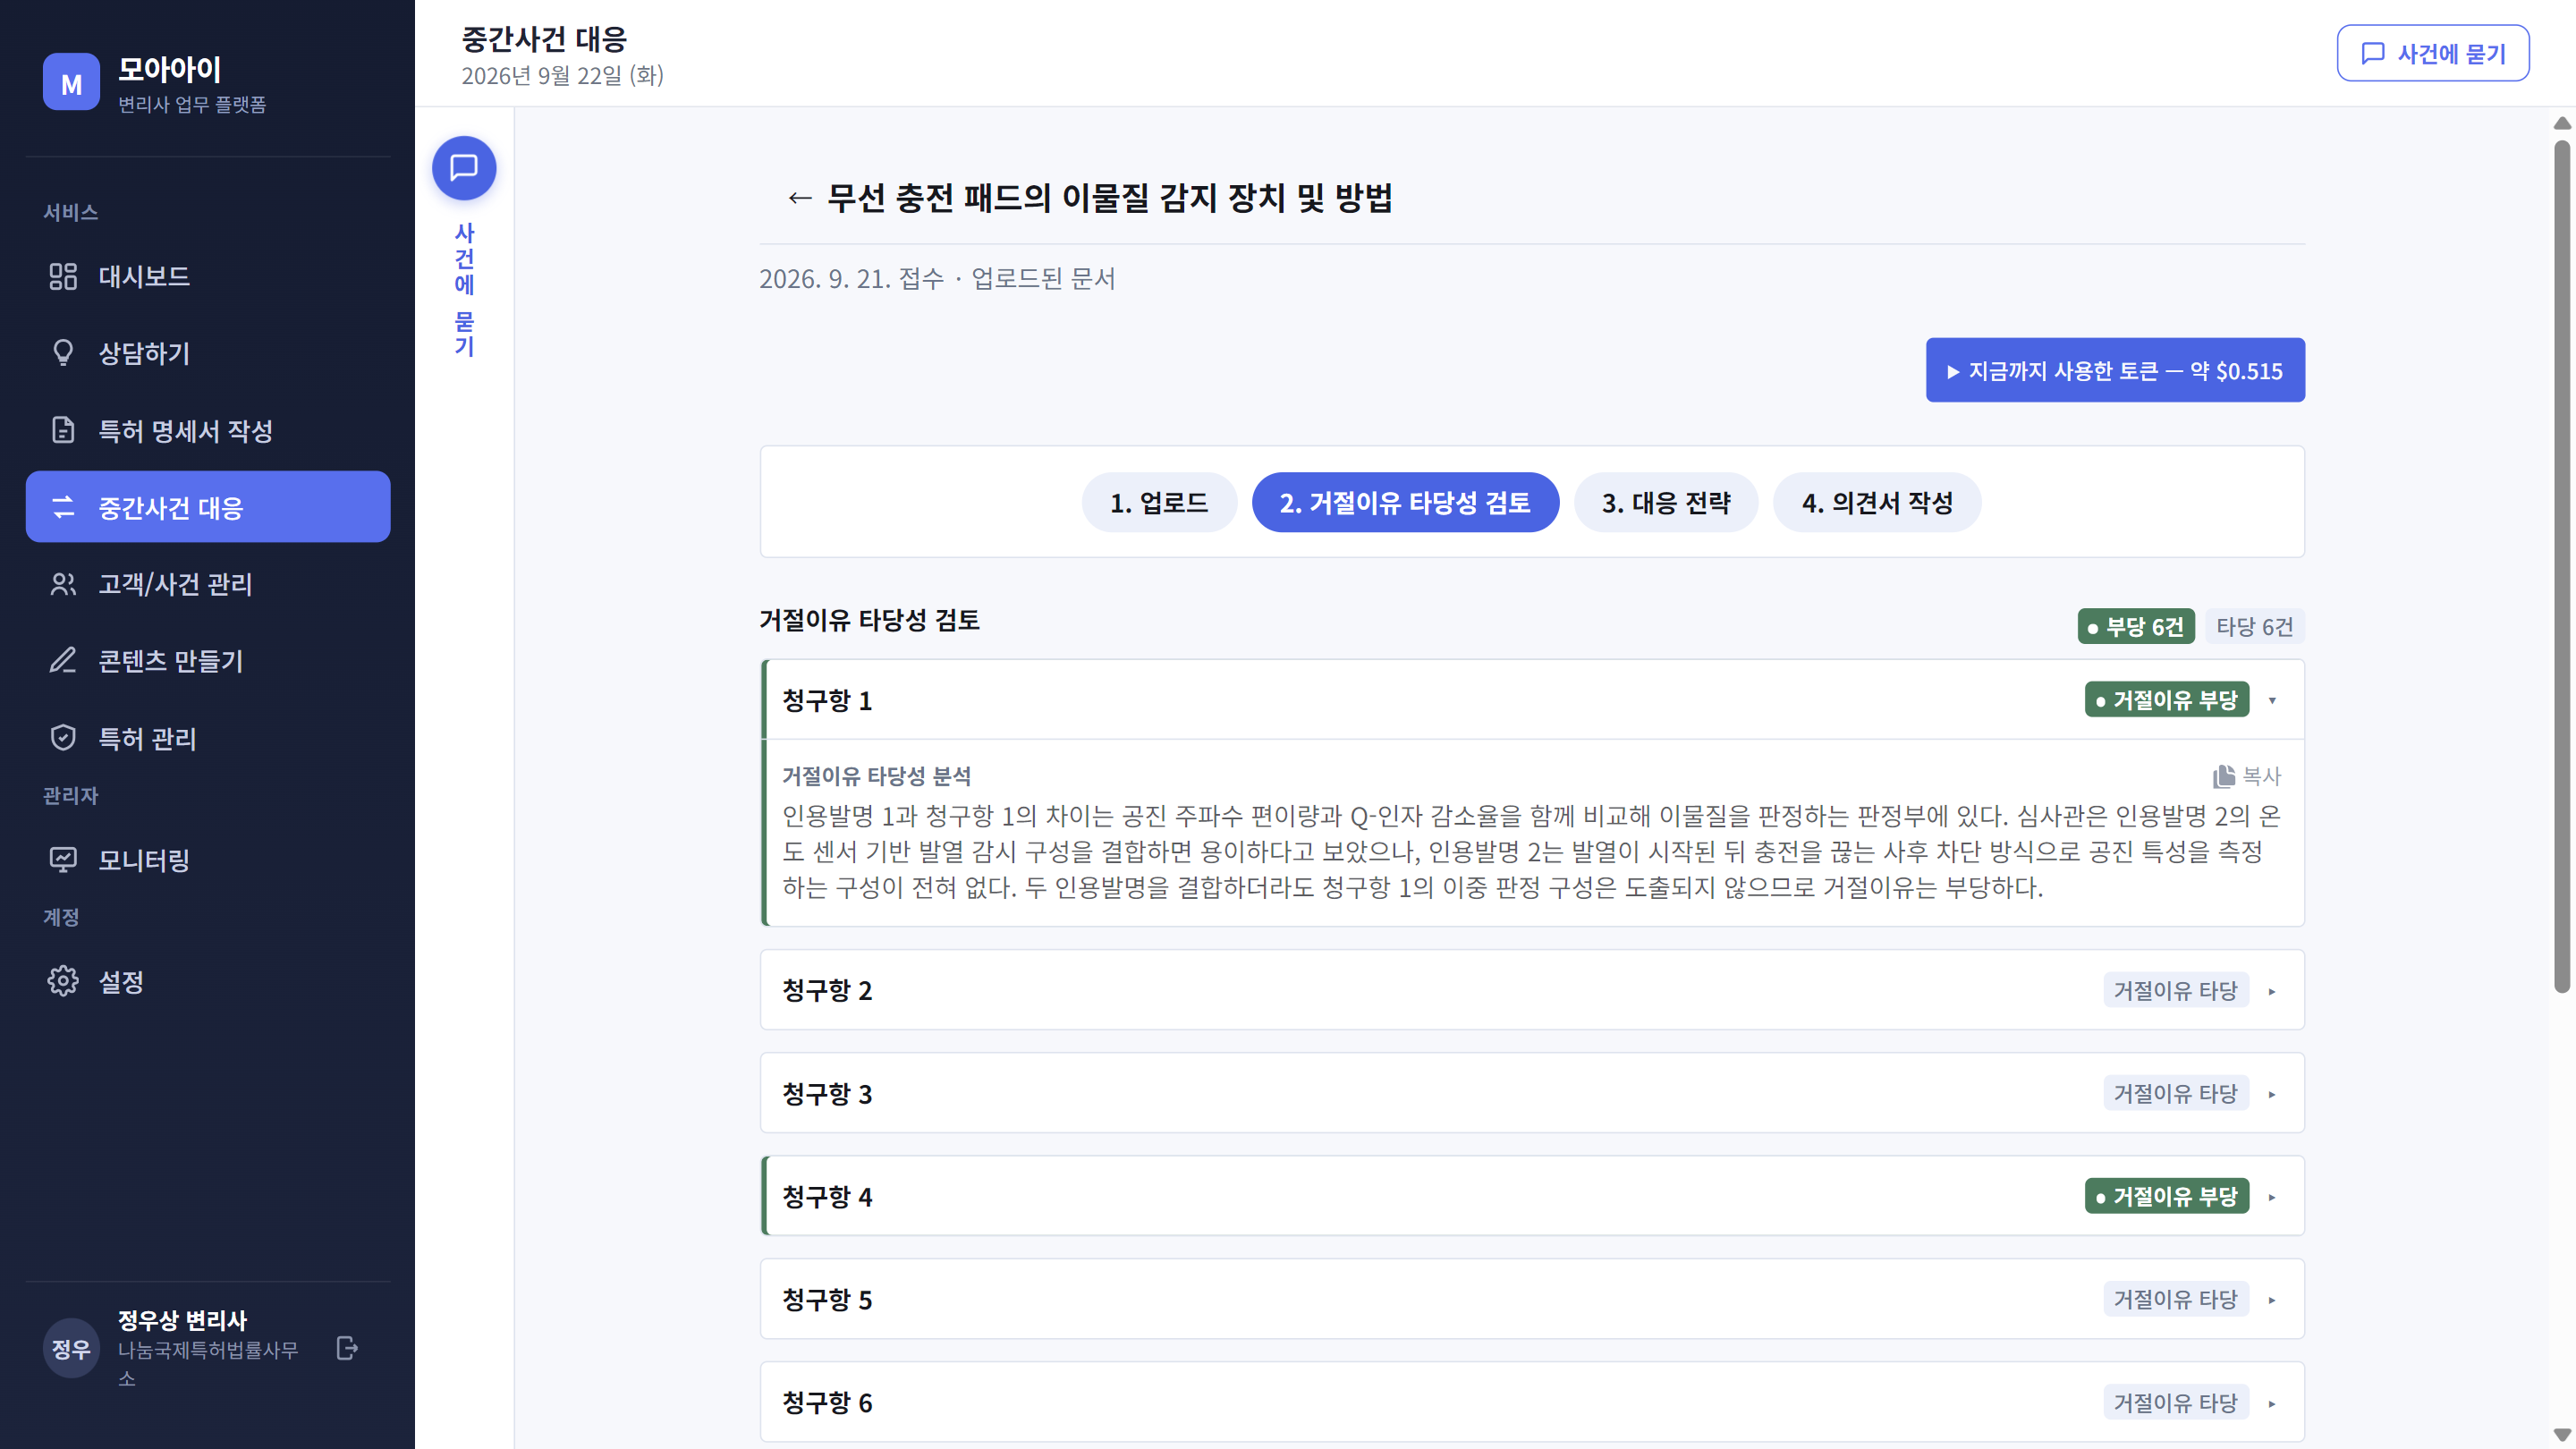Click the scrollbar up arrow
The width and height of the screenshot is (2576, 1449).
pos(2562,123)
